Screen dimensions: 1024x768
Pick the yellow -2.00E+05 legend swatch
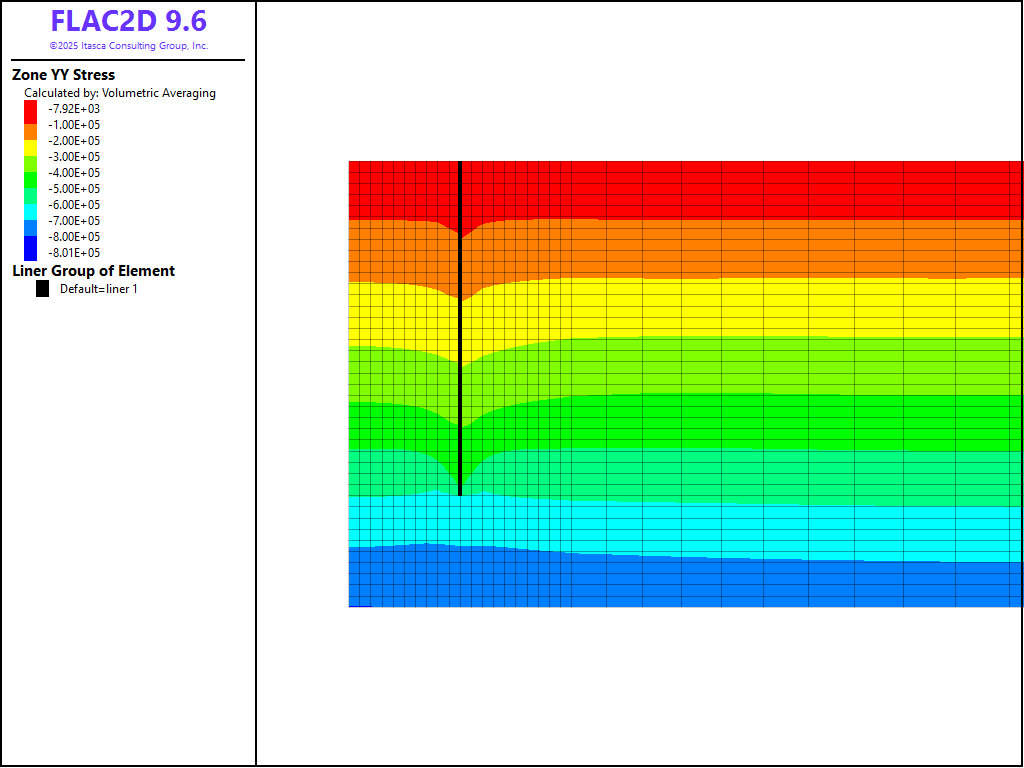(30, 141)
